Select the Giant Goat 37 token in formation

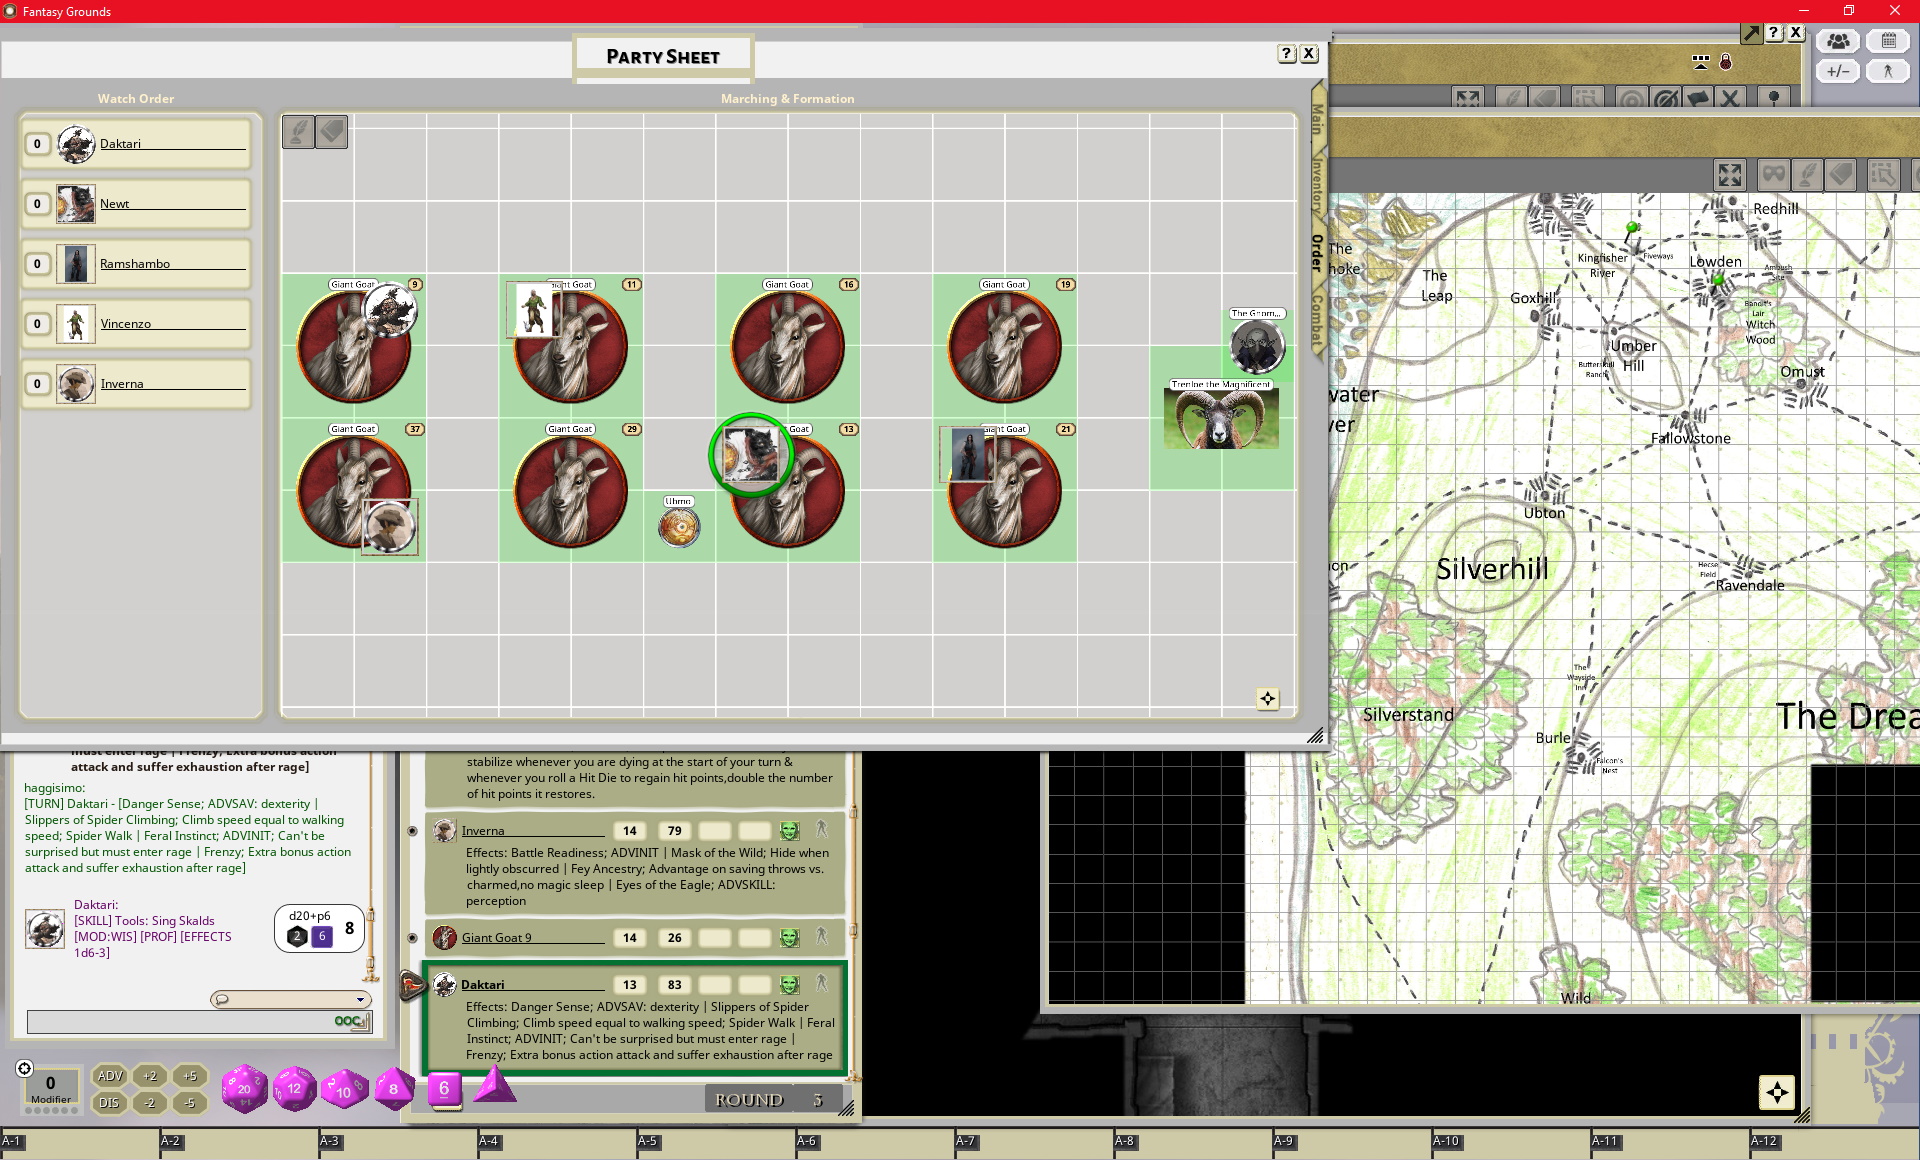[x=354, y=490]
